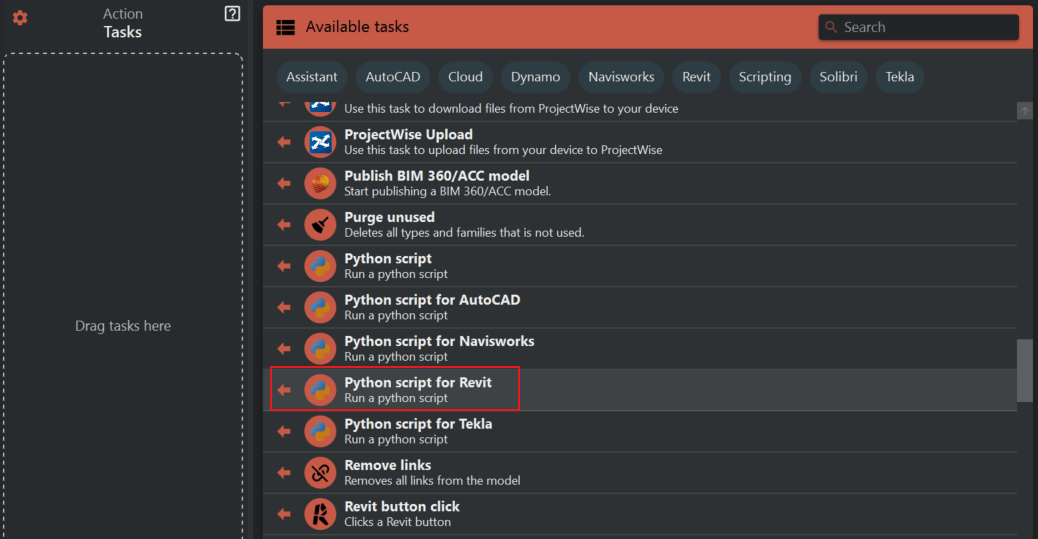Select the 'Revit button click' task title
Image resolution: width=1038 pixels, height=539 pixels.
pyautogui.click(x=402, y=507)
